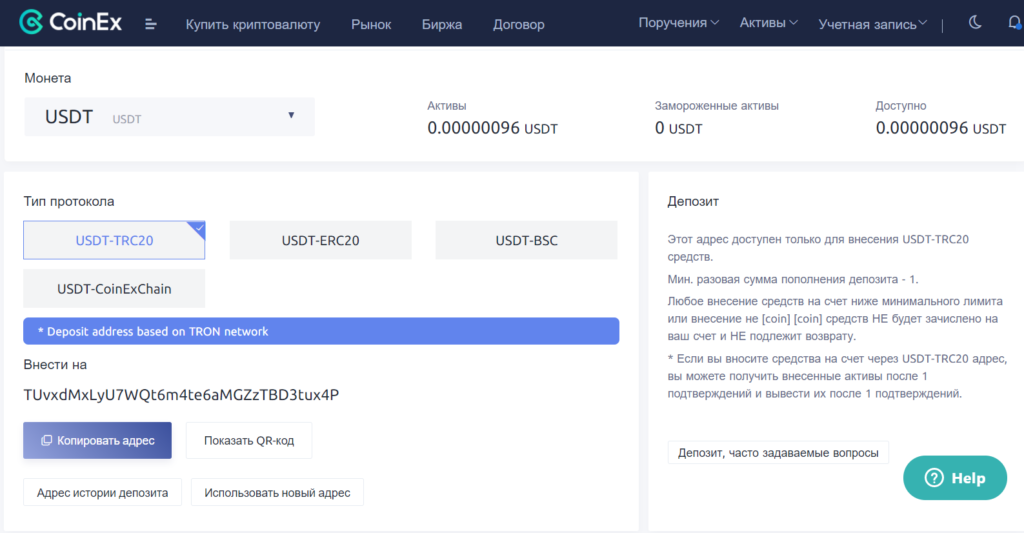
Task: Click the Замороженные активы value 0 USDT
Action: [679, 128]
